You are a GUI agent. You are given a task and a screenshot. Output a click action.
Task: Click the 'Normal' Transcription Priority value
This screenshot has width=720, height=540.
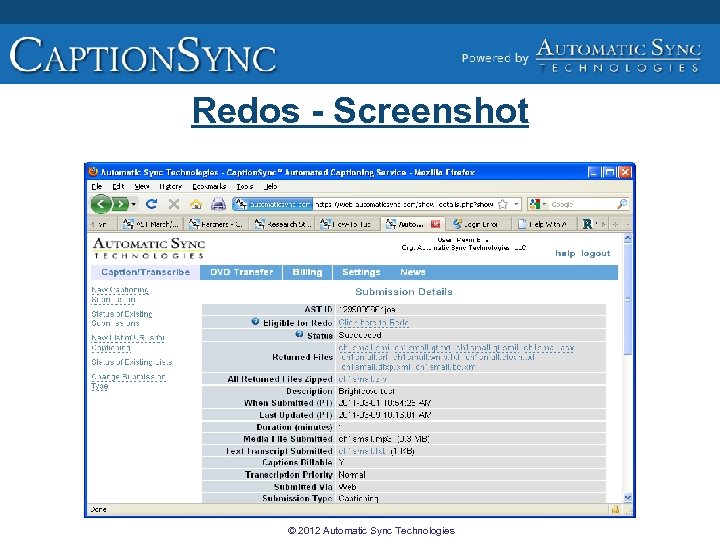click(x=352, y=475)
